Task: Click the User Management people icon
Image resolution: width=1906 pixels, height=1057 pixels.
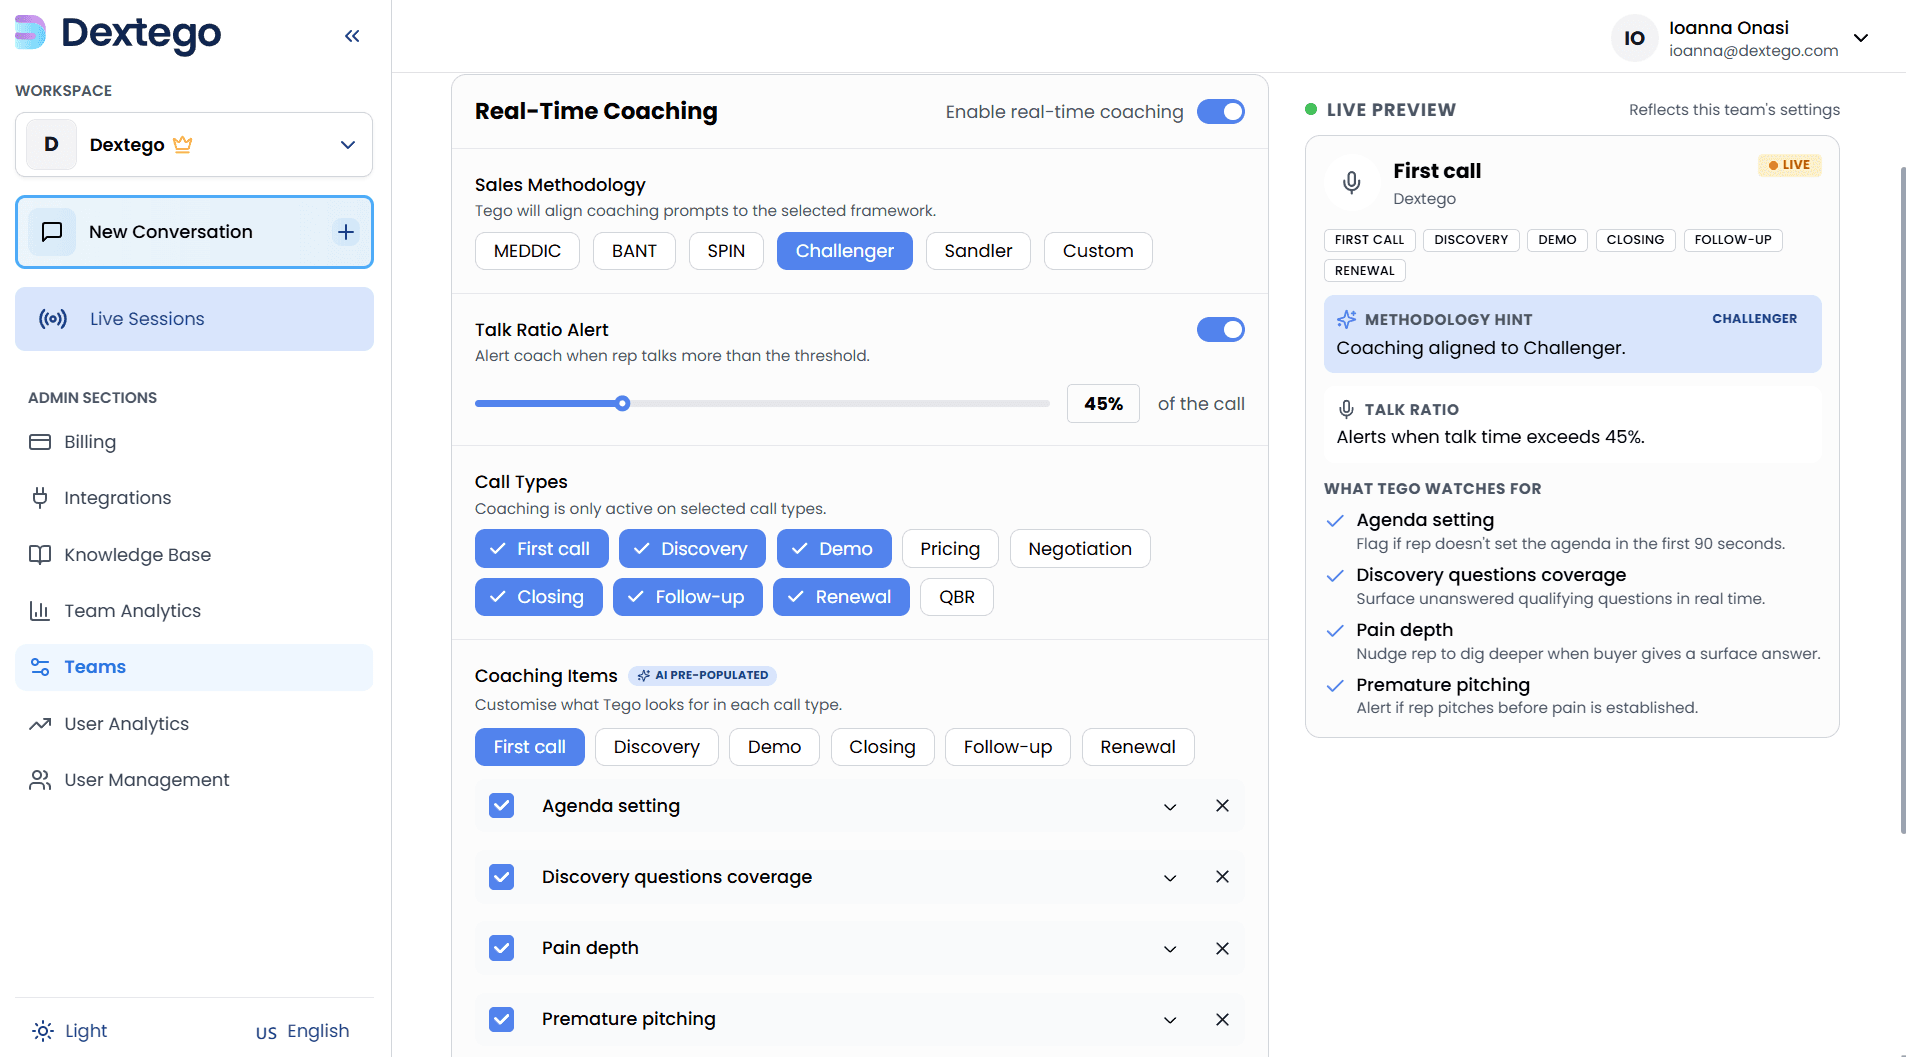Action: (x=40, y=780)
